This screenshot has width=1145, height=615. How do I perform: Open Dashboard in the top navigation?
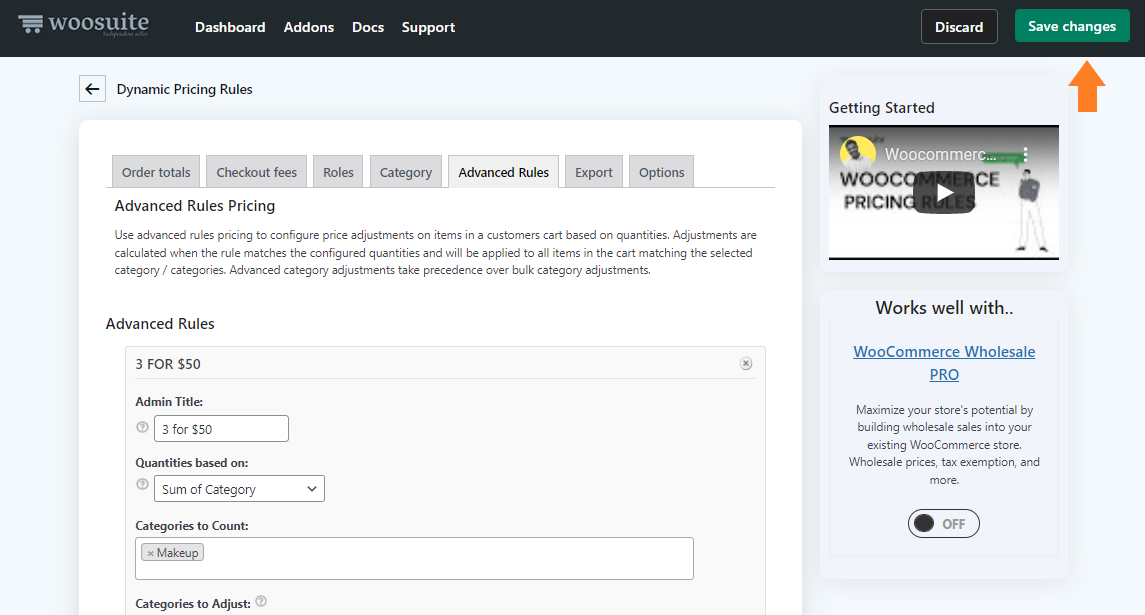(x=230, y=27)
